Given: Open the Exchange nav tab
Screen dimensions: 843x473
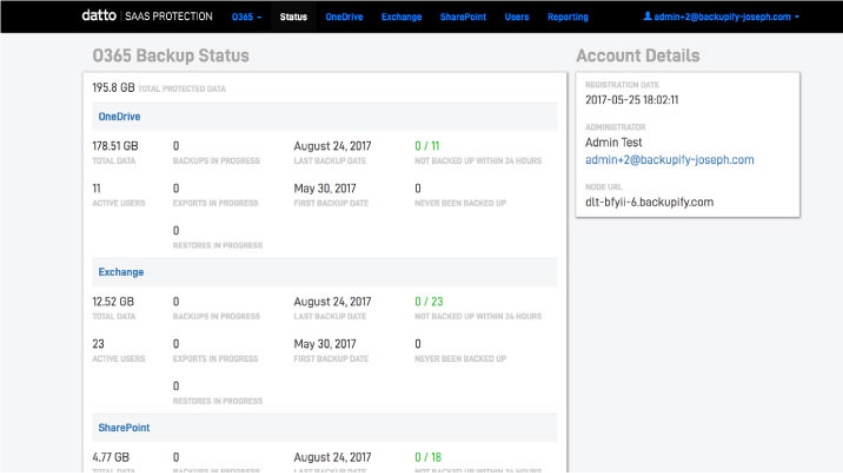Looking at the screenshot, I should click(x=402, y=17).
